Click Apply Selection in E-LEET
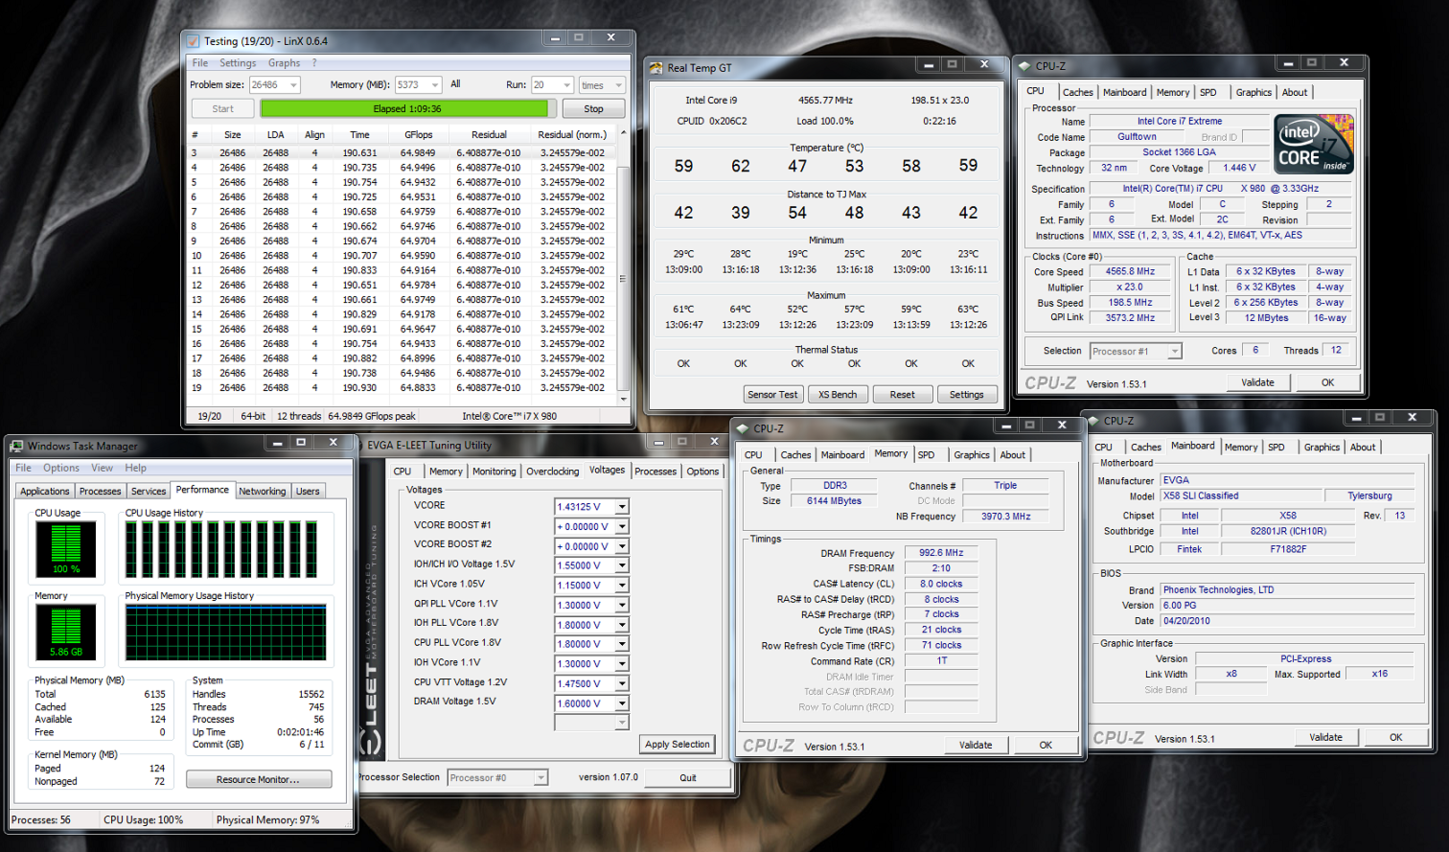Viewport: 1449px width, 852px height. point(677,744)
